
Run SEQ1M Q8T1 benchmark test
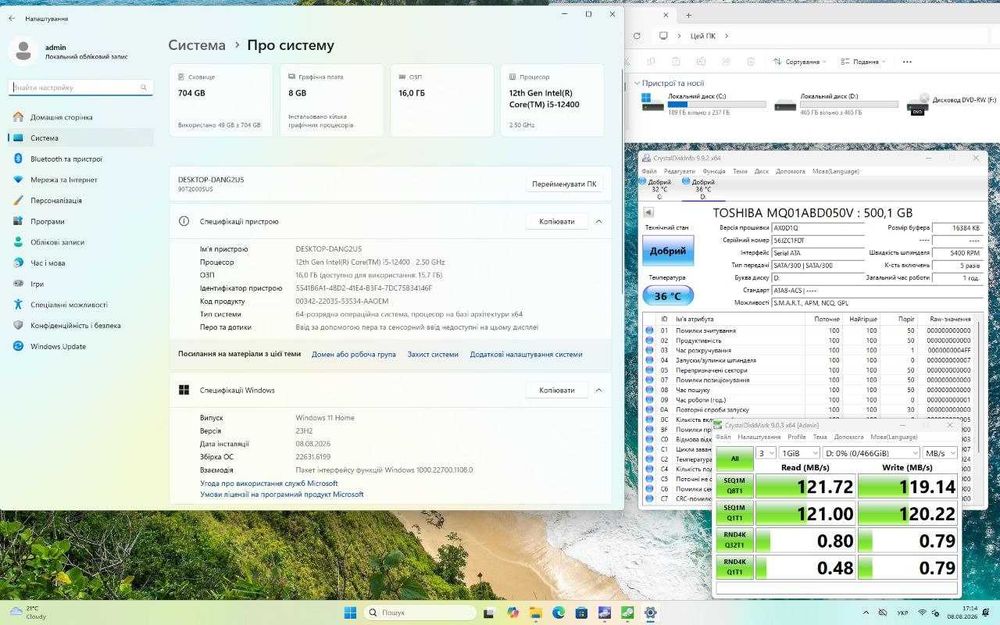pos(735,486)
